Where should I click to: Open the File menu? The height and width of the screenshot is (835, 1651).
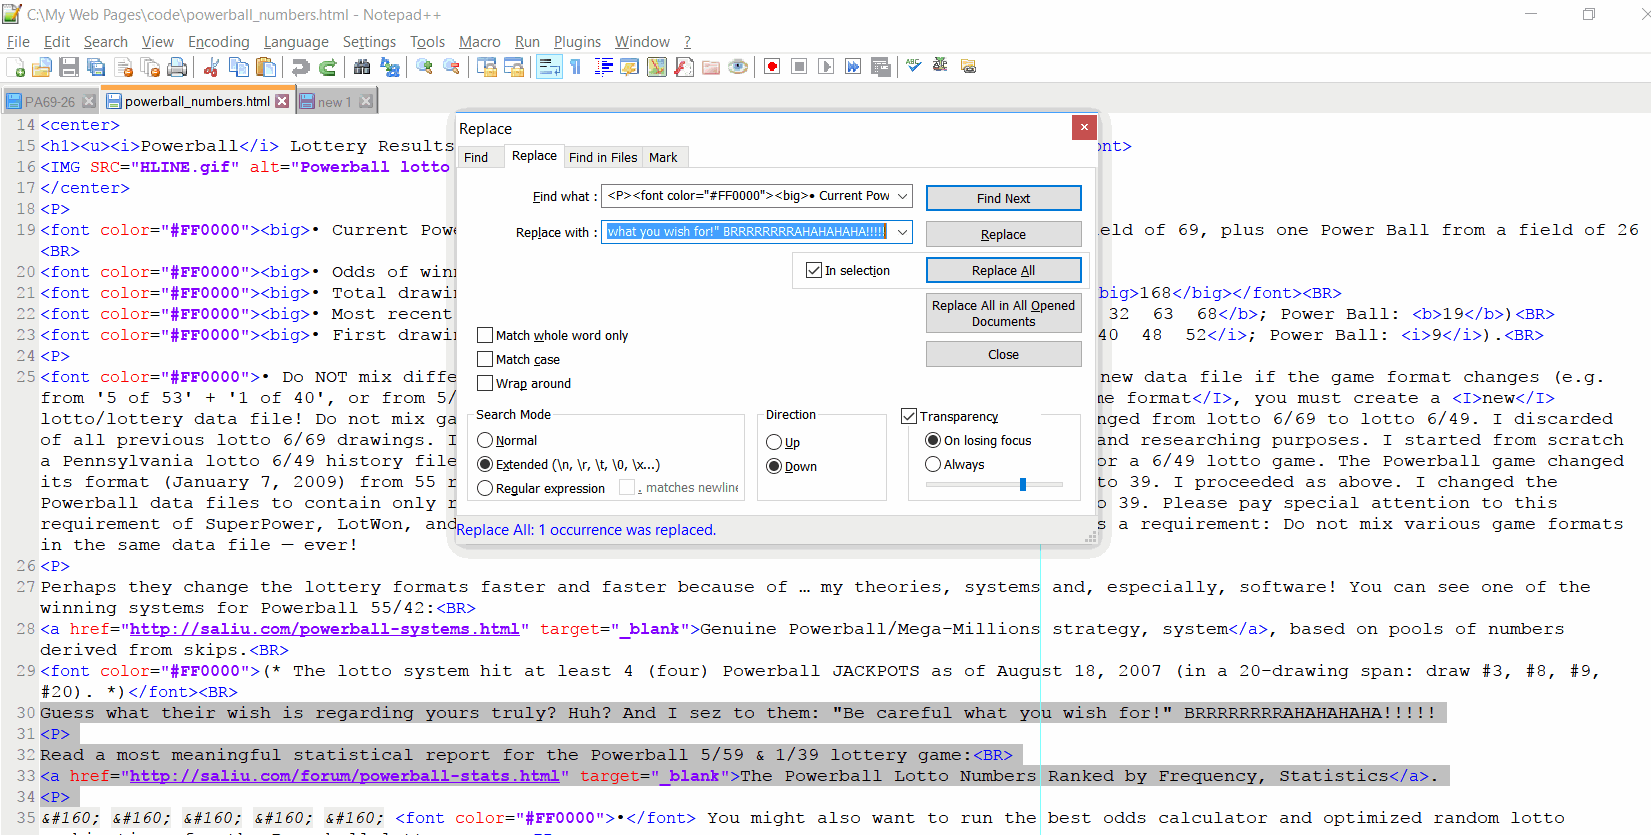coord(18,42)
